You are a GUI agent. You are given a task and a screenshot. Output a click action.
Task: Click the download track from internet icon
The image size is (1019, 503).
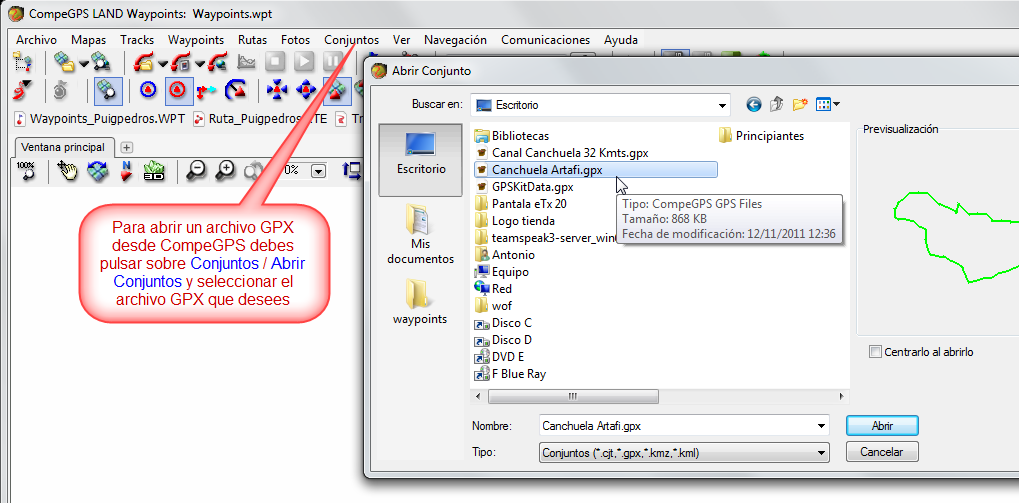[217, 62]
